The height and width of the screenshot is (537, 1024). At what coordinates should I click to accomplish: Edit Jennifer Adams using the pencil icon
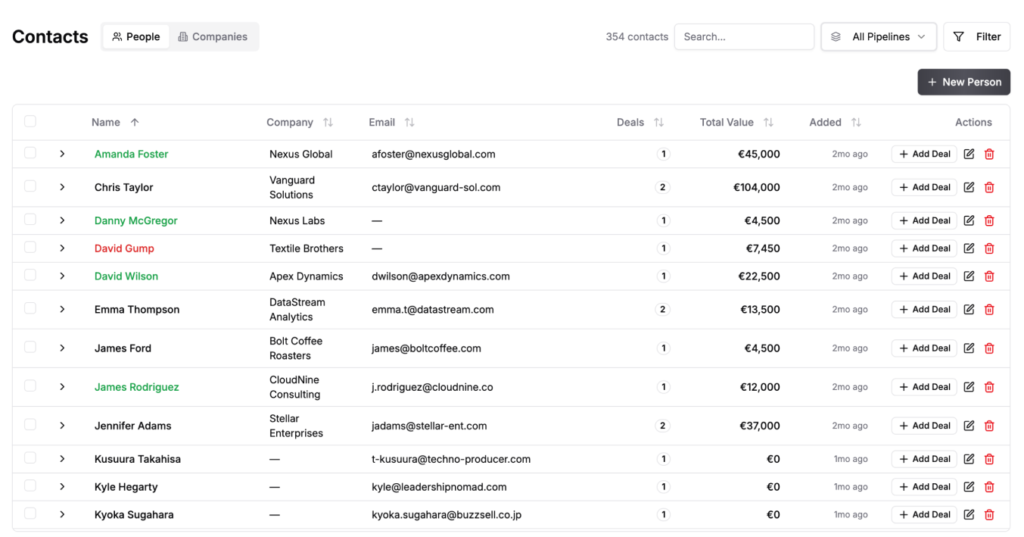[x=969, y=426]
